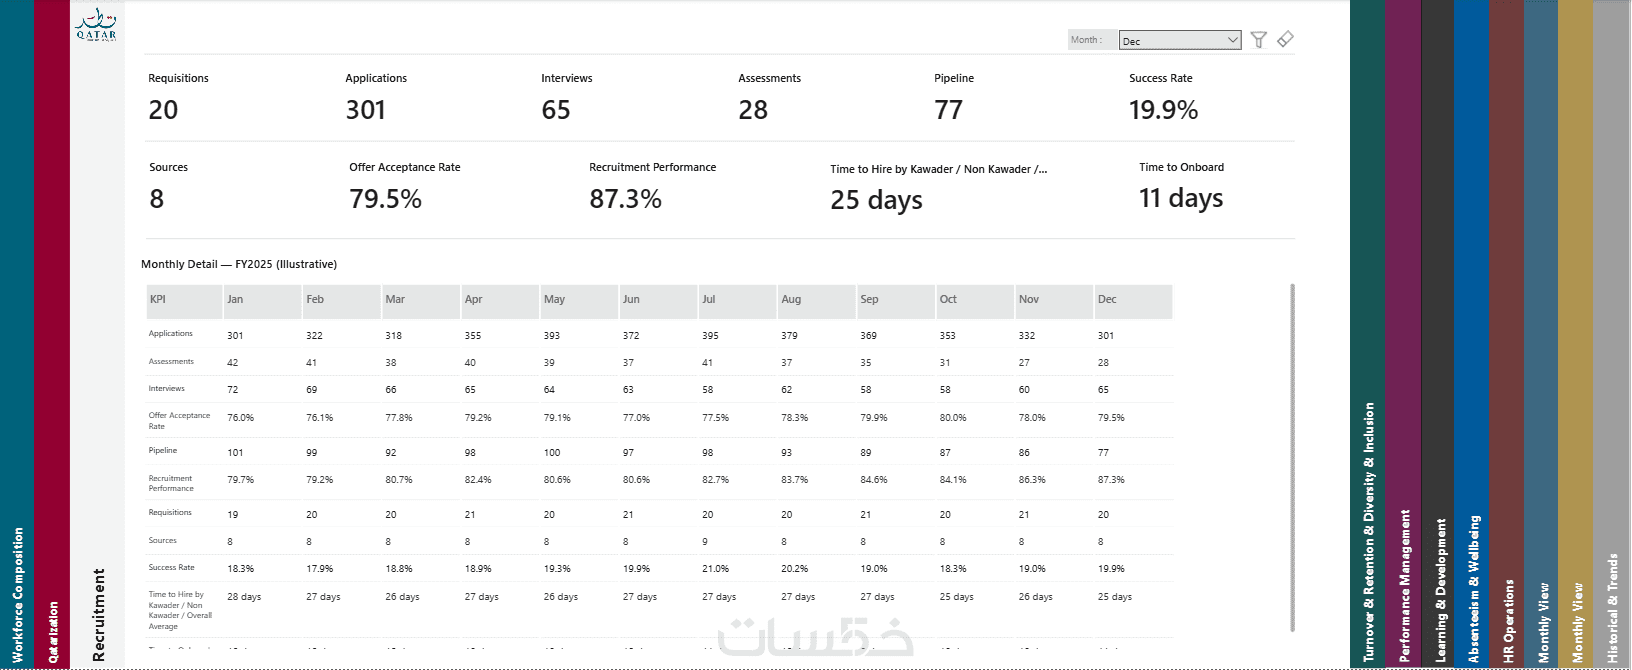Expand the Month combo box arrow
Image resolution: width=1632 pixels, height=670 pixels.
(x=1232, y=40)
